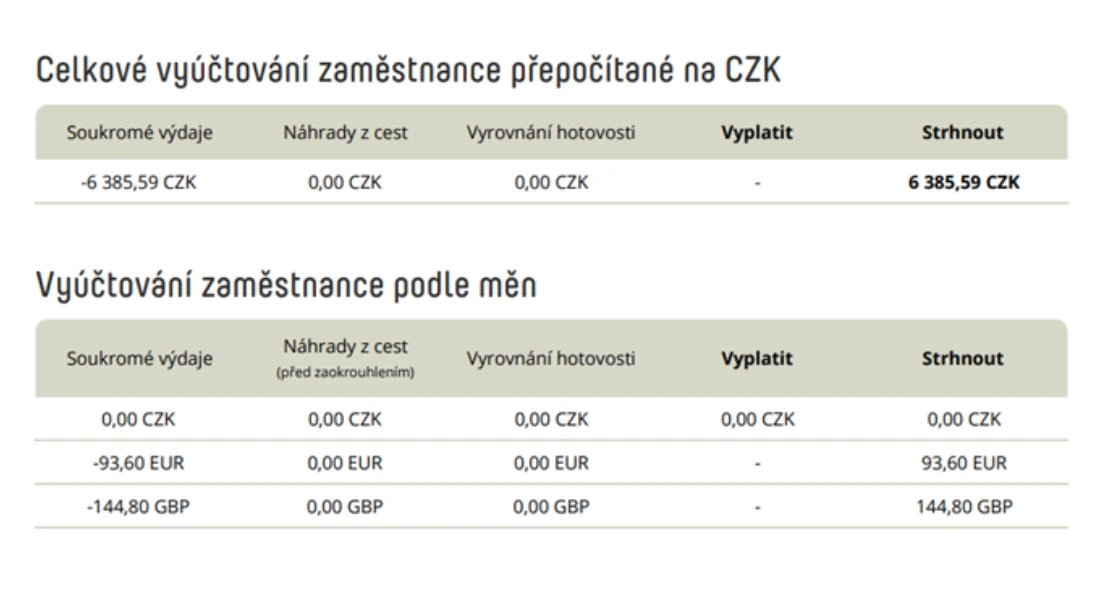Click bold 'Strhnout' header in the CZK summary table
The image size is (1100, 600).
pos(962,133)
